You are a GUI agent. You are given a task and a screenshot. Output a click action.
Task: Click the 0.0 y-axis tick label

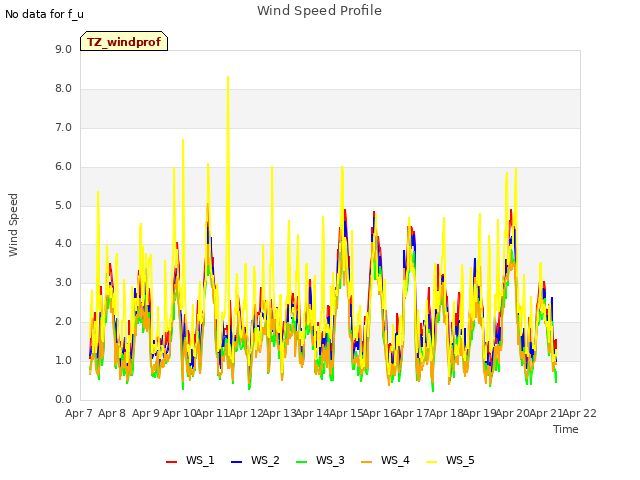(x=63, y=400)
